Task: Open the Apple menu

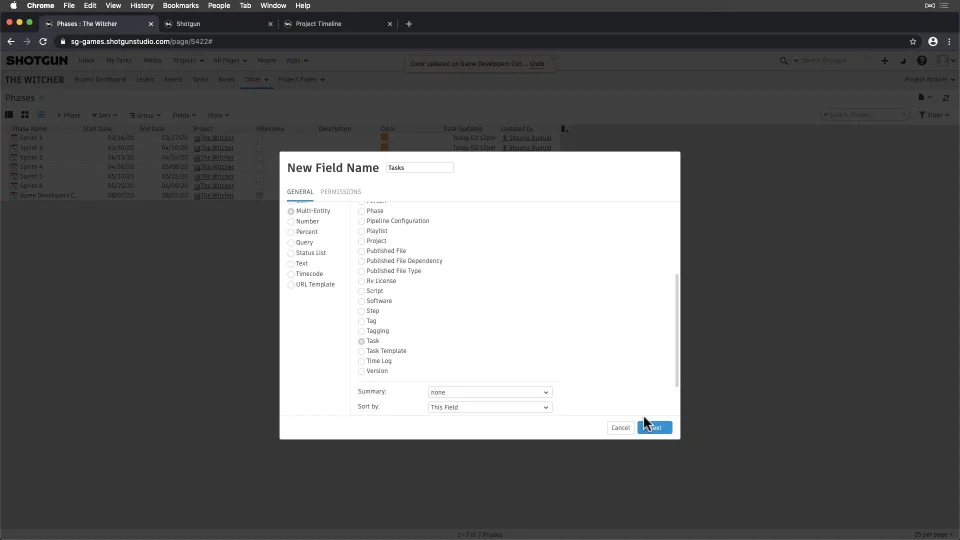Action: 13,6
